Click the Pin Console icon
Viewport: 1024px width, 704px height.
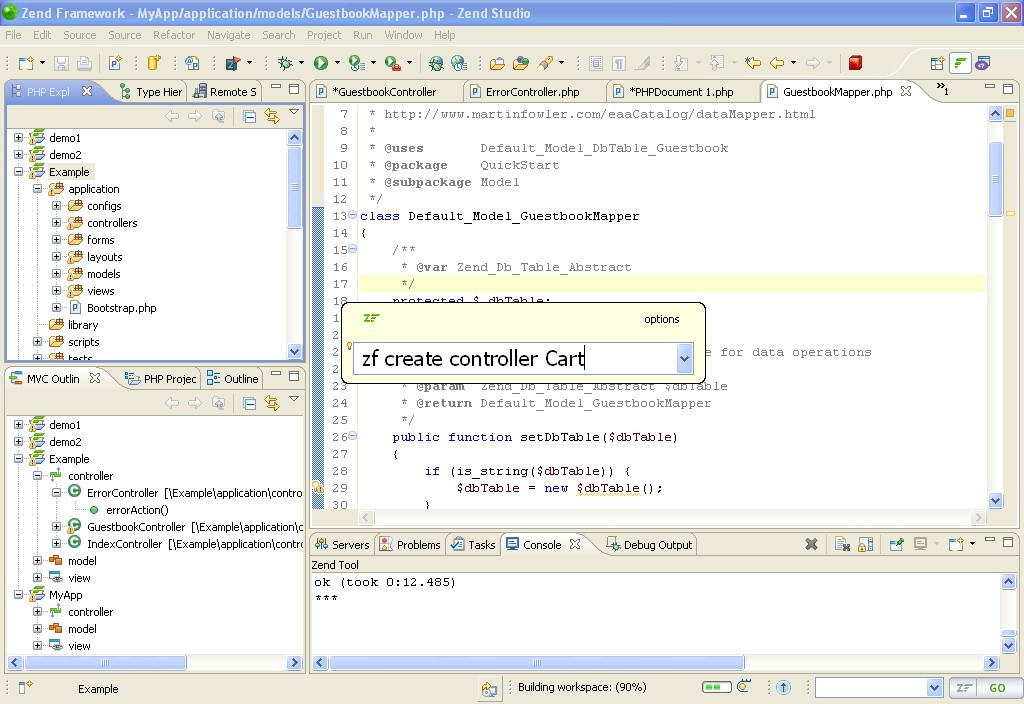pyautogui.click(x=896, y=544)
